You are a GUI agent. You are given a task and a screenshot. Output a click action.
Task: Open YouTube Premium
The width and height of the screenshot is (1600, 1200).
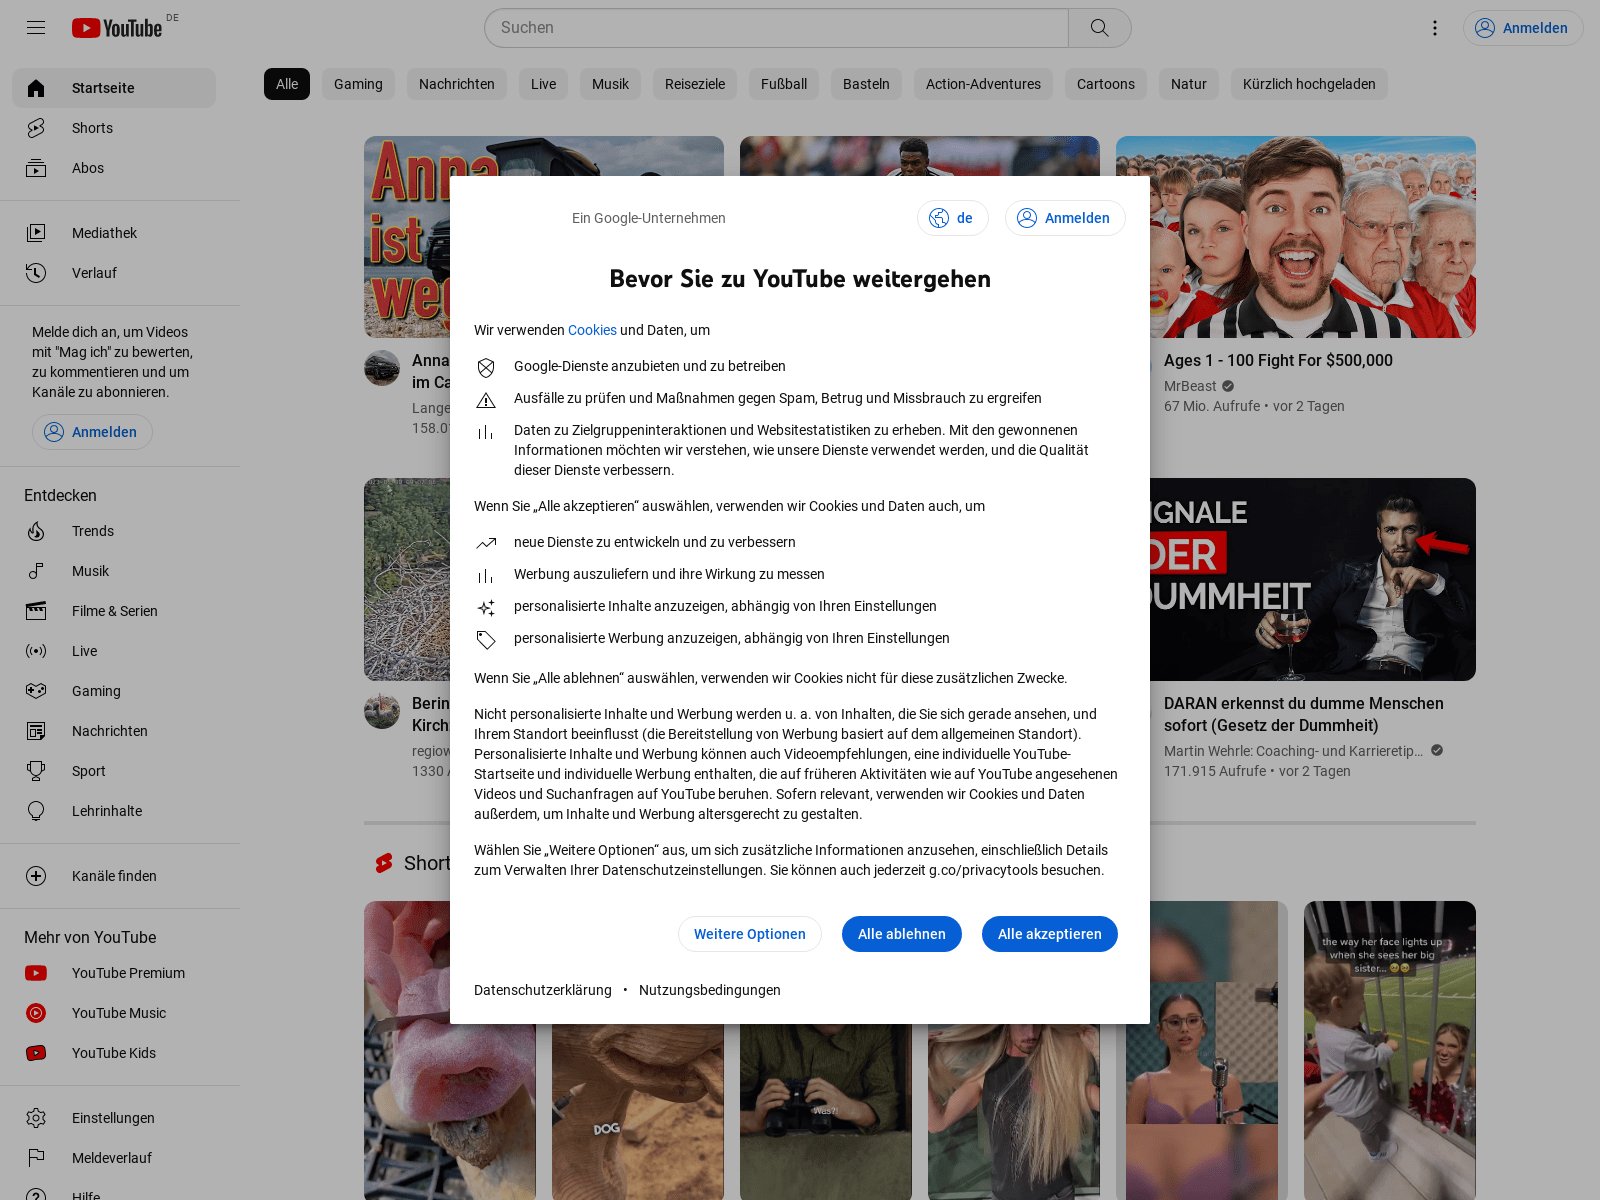pos(114,973)
